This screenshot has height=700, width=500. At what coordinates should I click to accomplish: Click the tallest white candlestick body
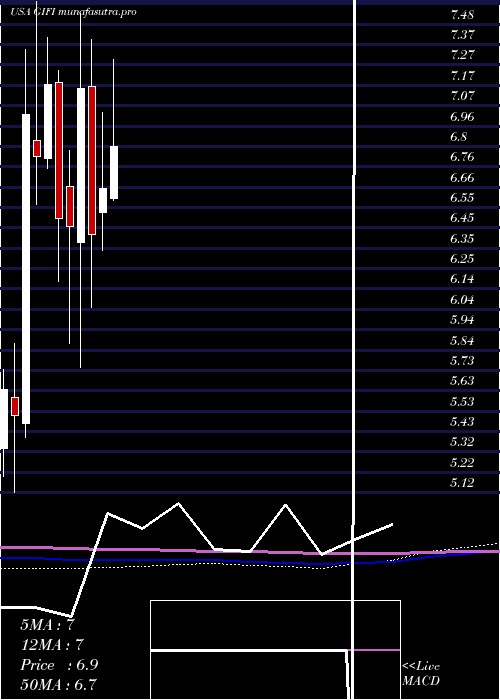tap(26, 269)
